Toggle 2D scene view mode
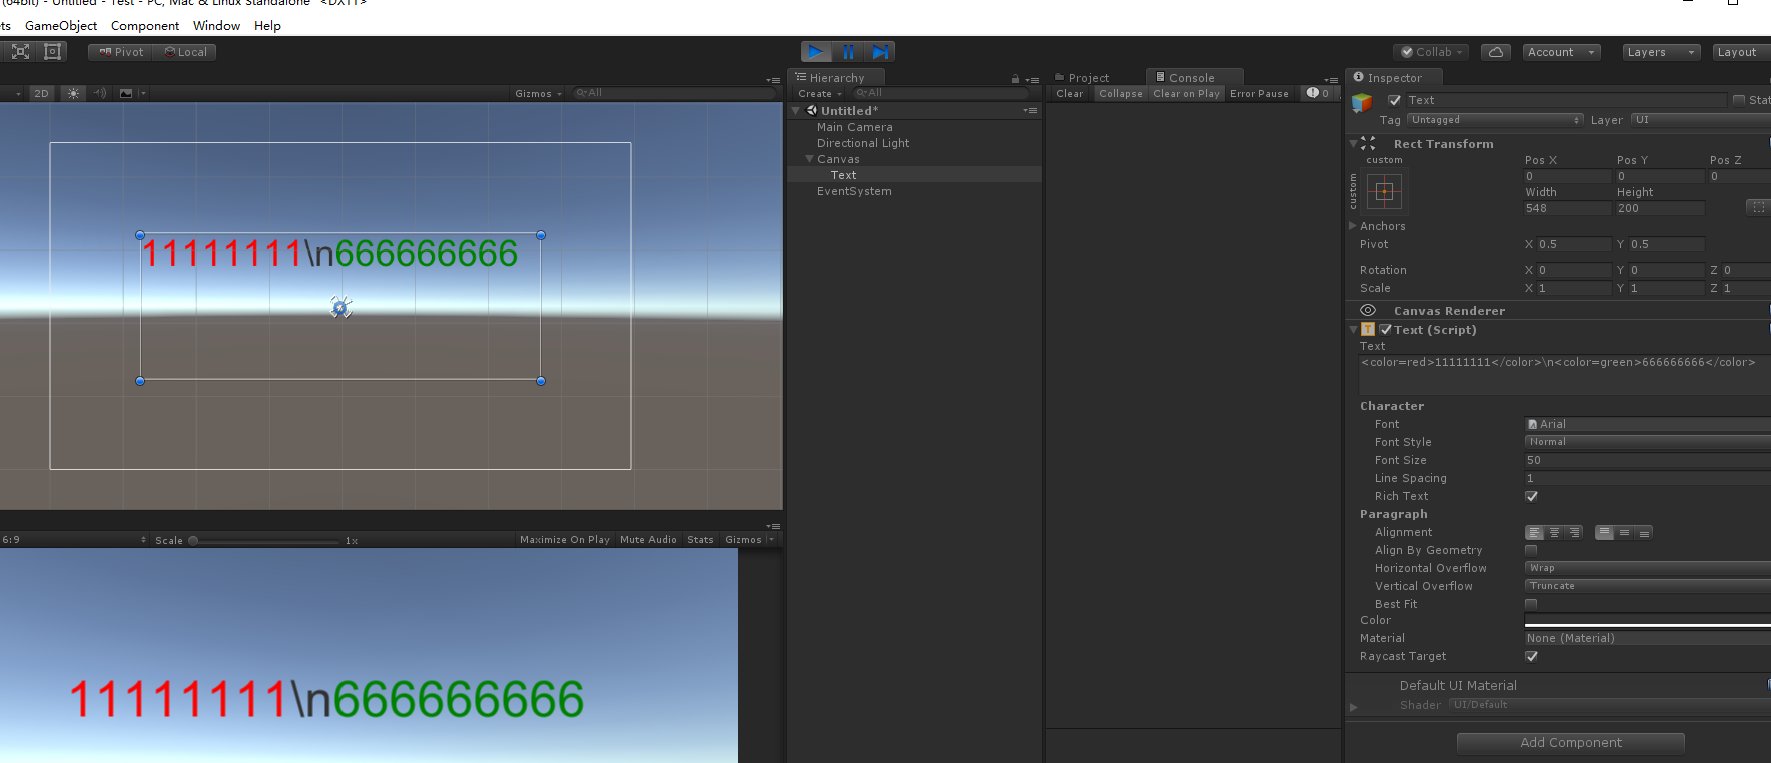The image size is (1771, 763). pyautogui.click(x=41, y=93)
